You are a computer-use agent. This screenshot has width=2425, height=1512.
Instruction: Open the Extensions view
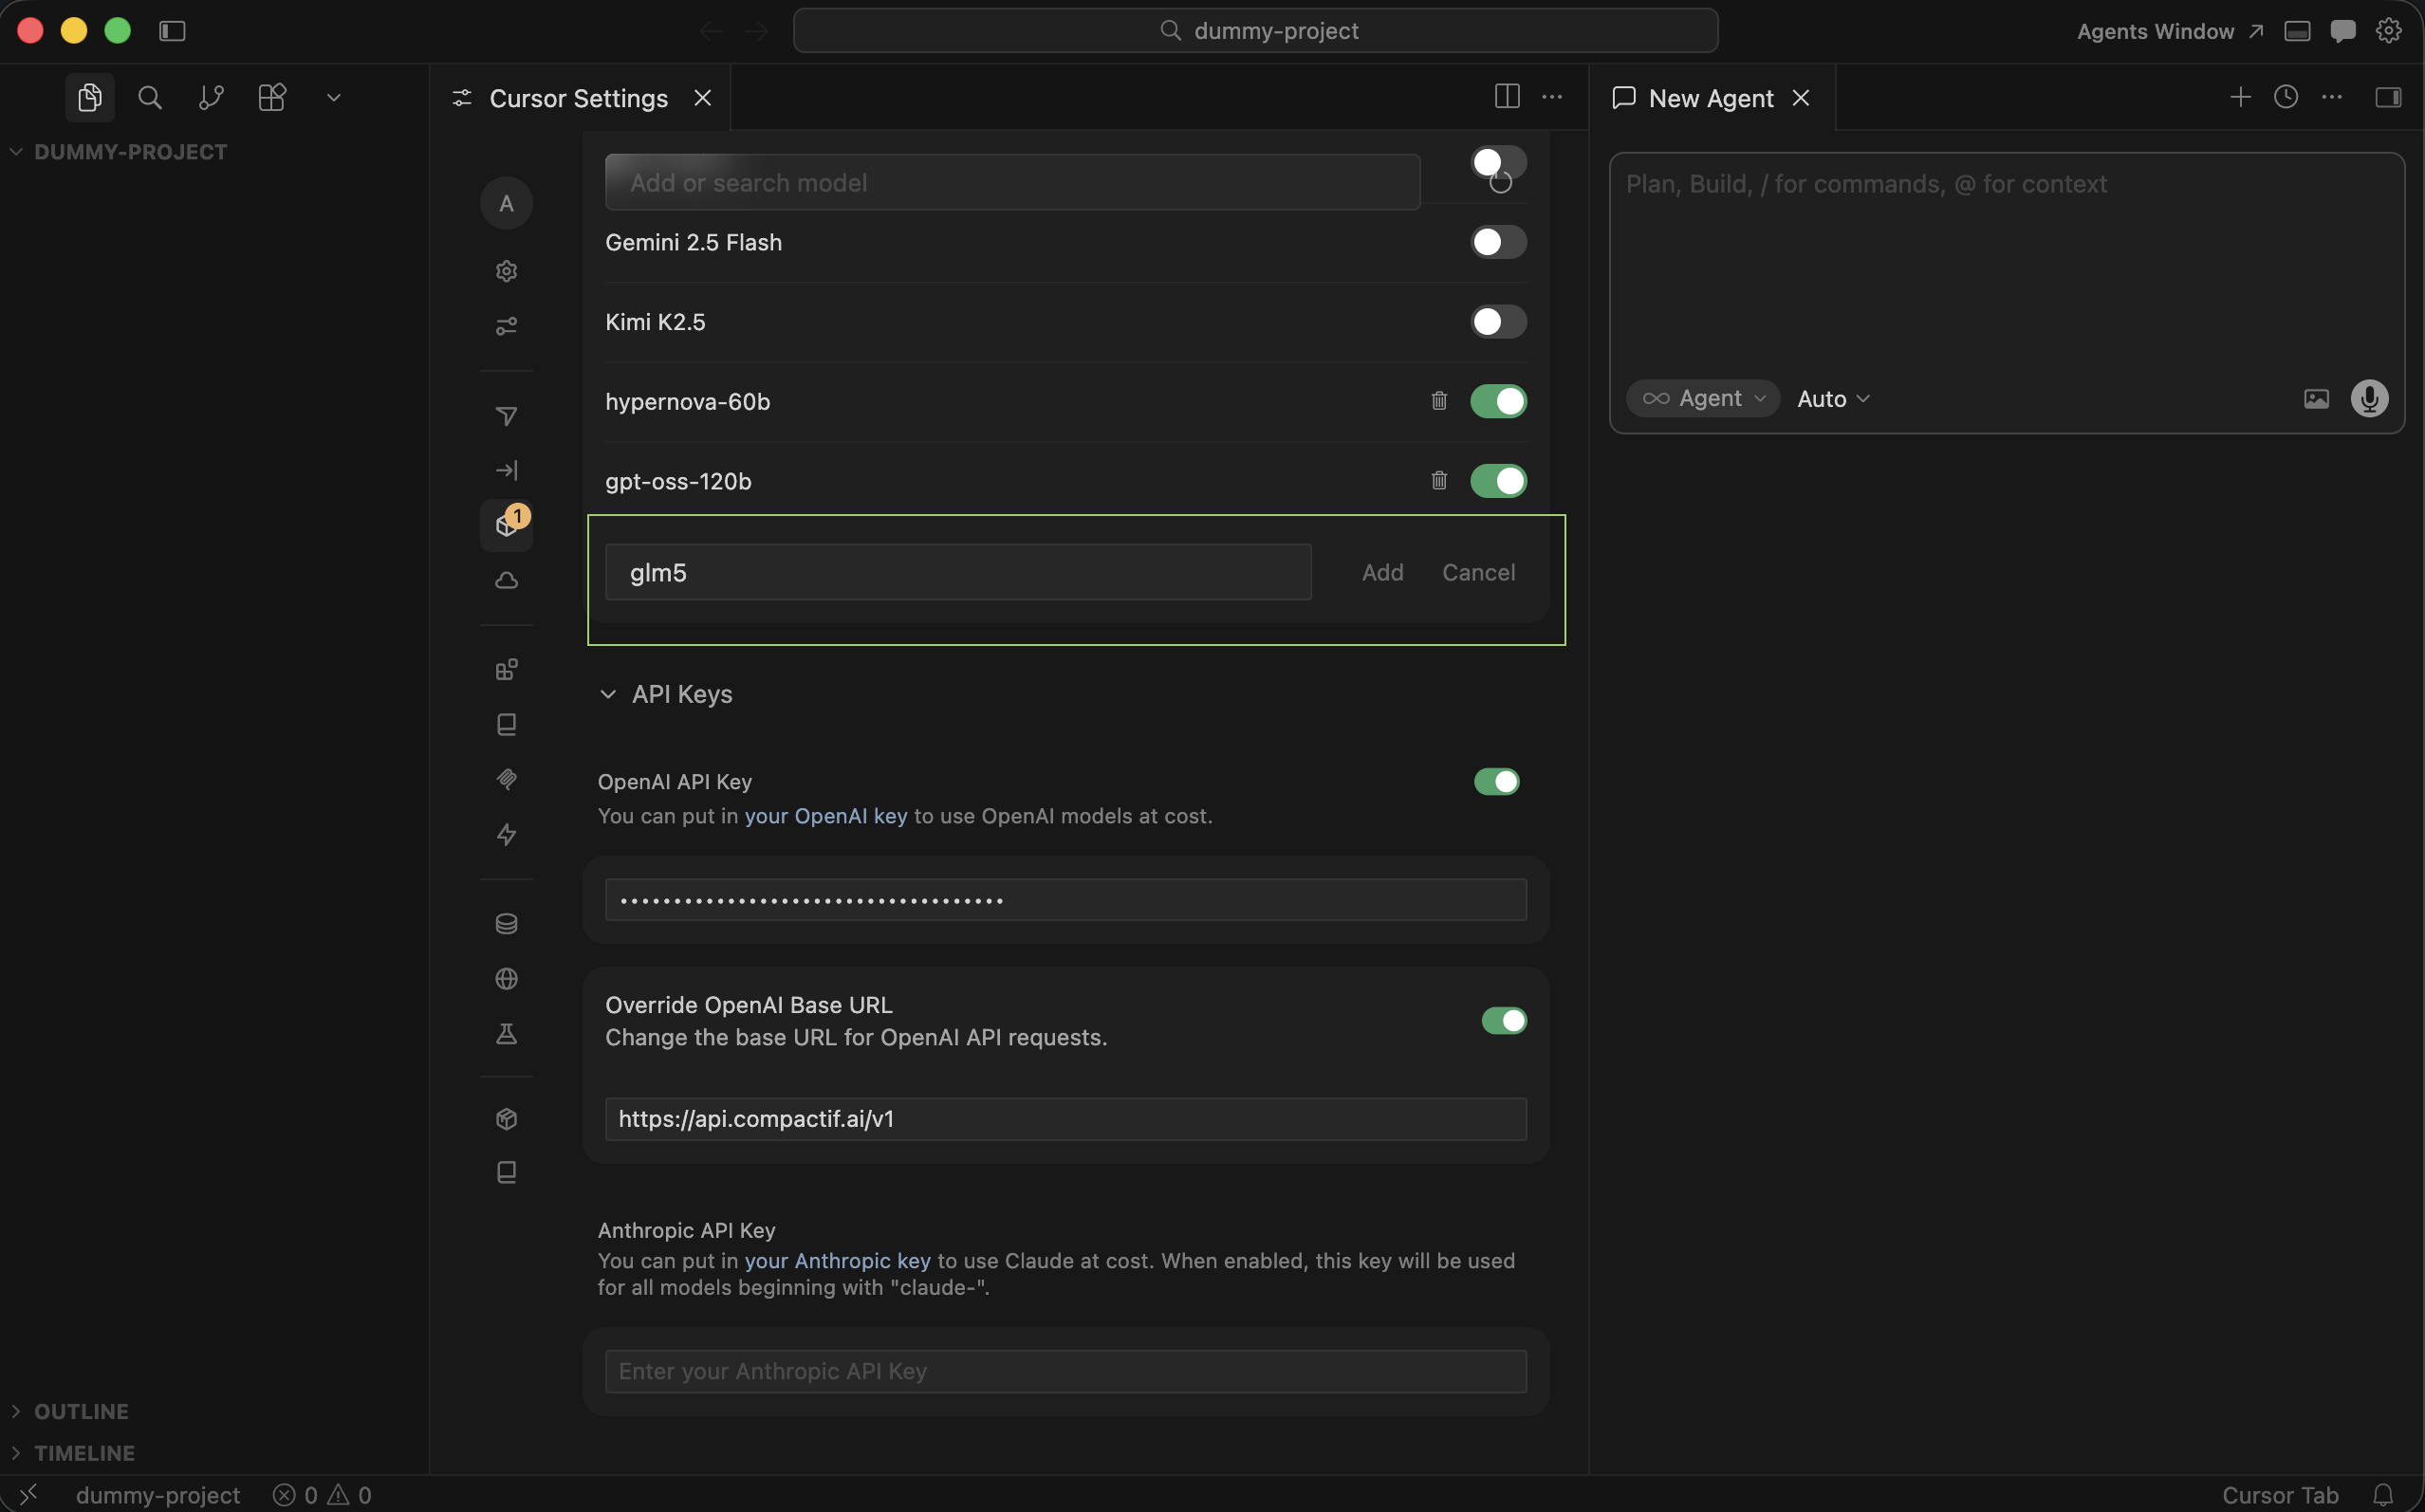(x=272, y=97)
